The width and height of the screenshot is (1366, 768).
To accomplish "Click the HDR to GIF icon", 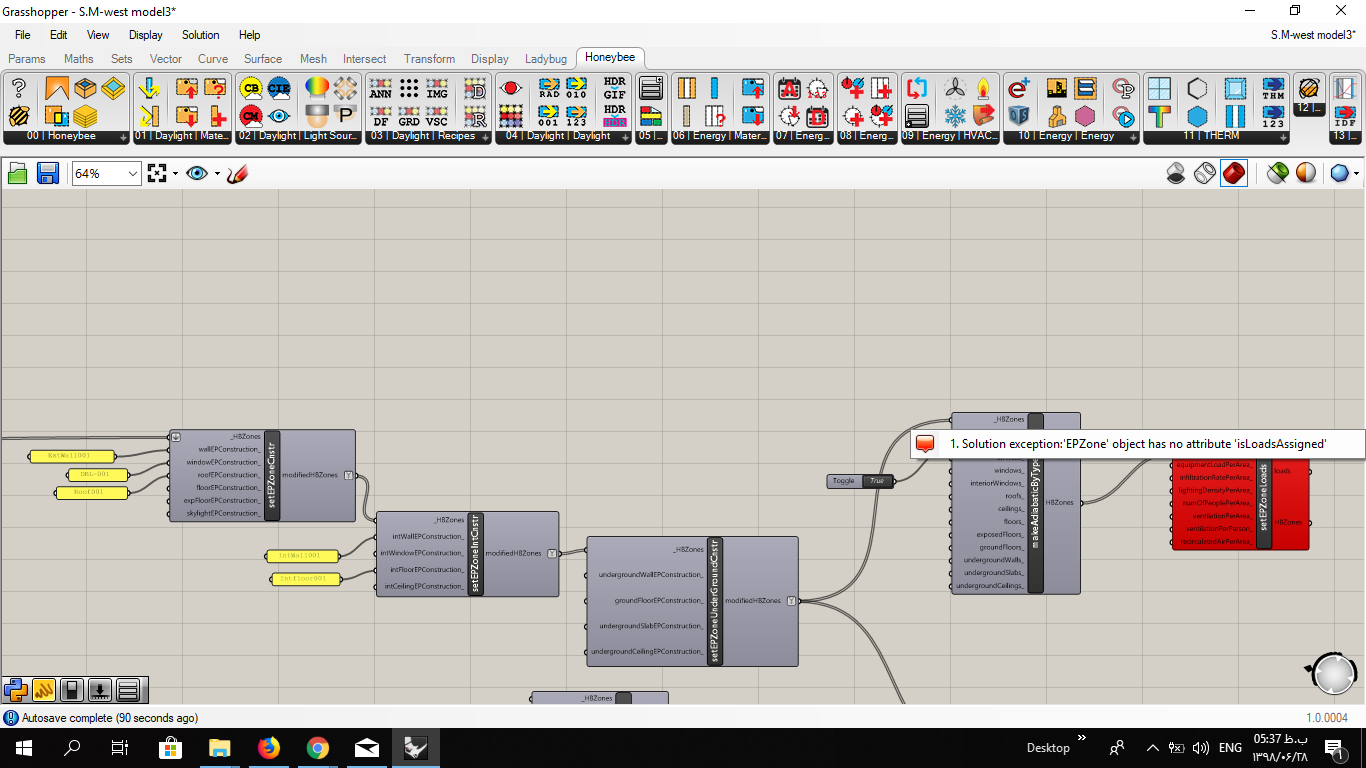I will click(x=615, y=88).
